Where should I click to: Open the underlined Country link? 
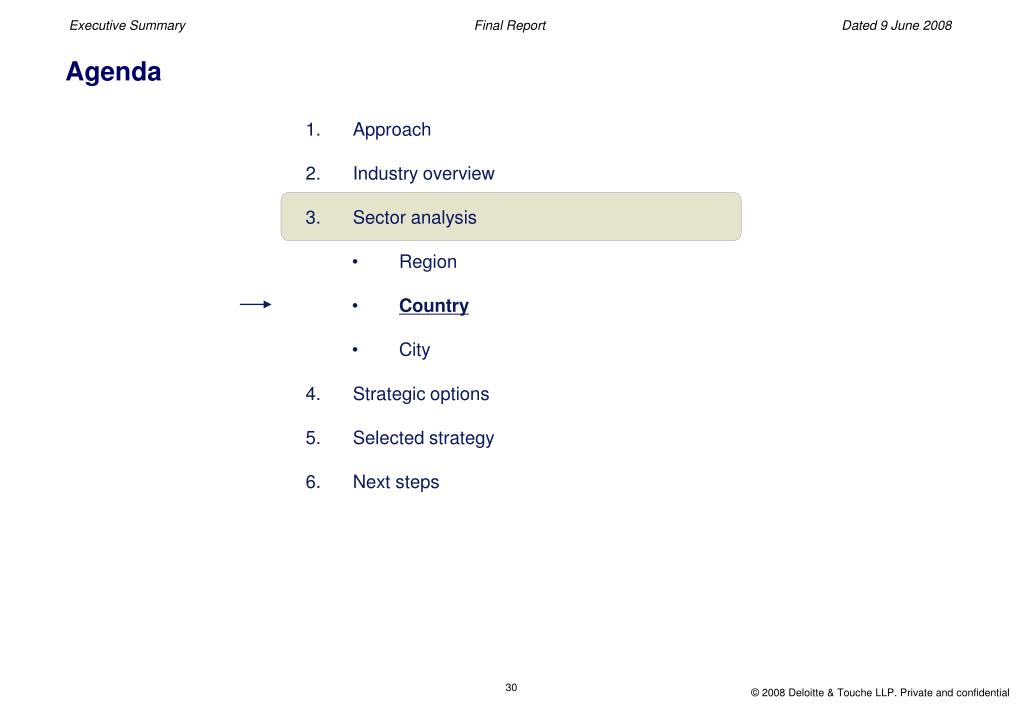pos(434,305)
